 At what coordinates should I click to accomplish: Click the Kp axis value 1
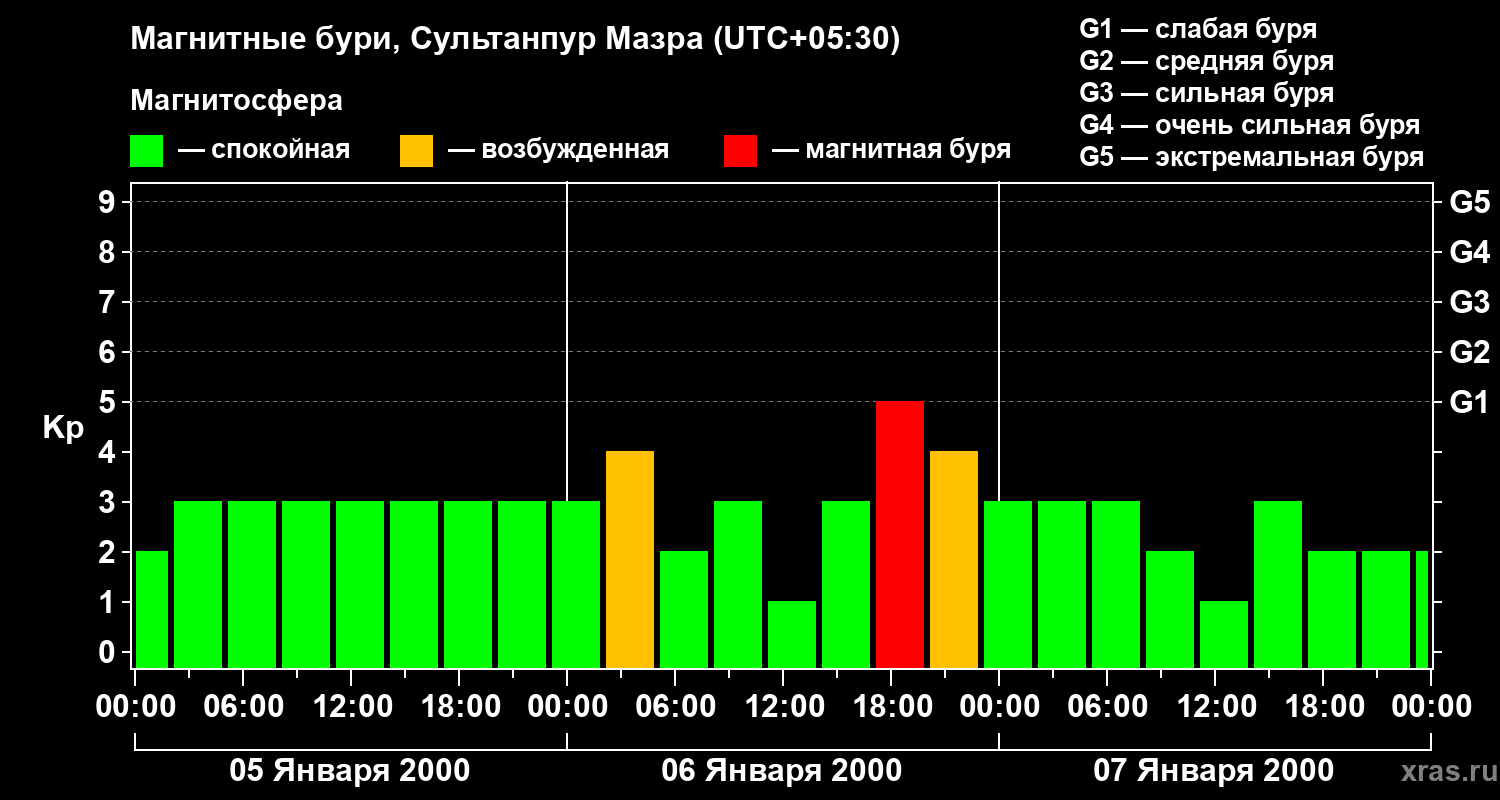click(109, 602)
